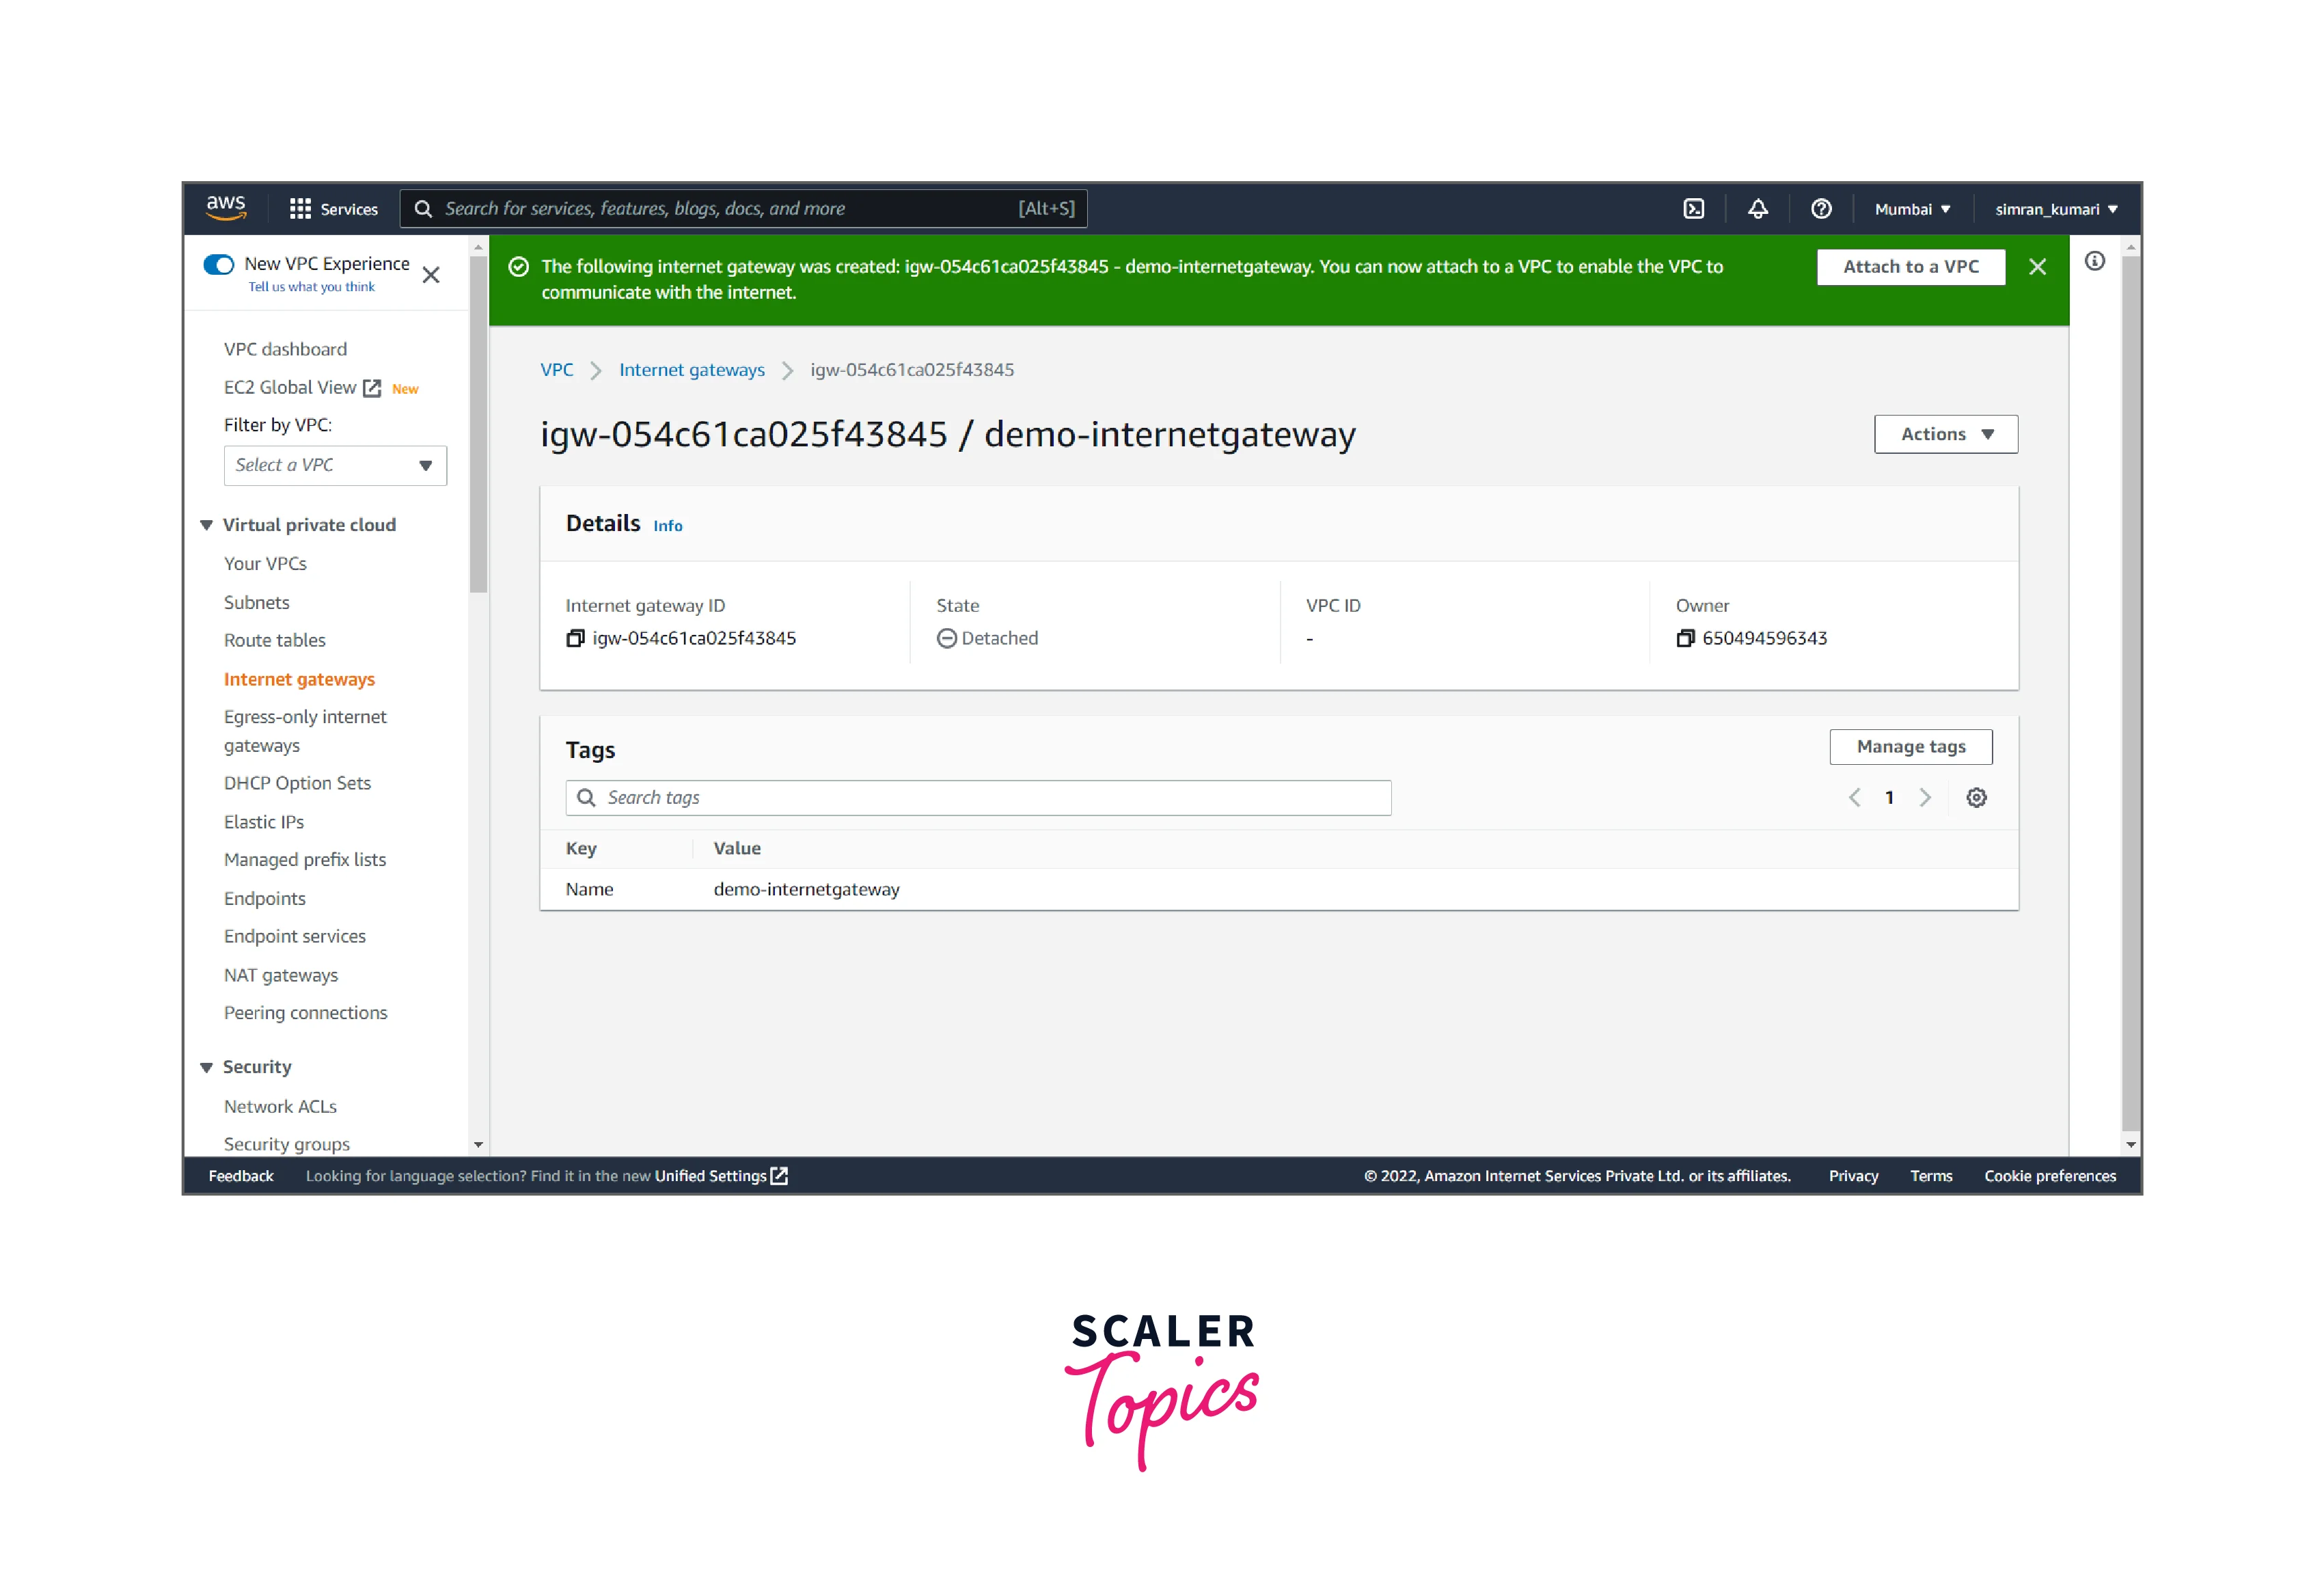Open tags table settings gear
This screenshot has height=1596, width=2324.
(x=1976, y=798)
